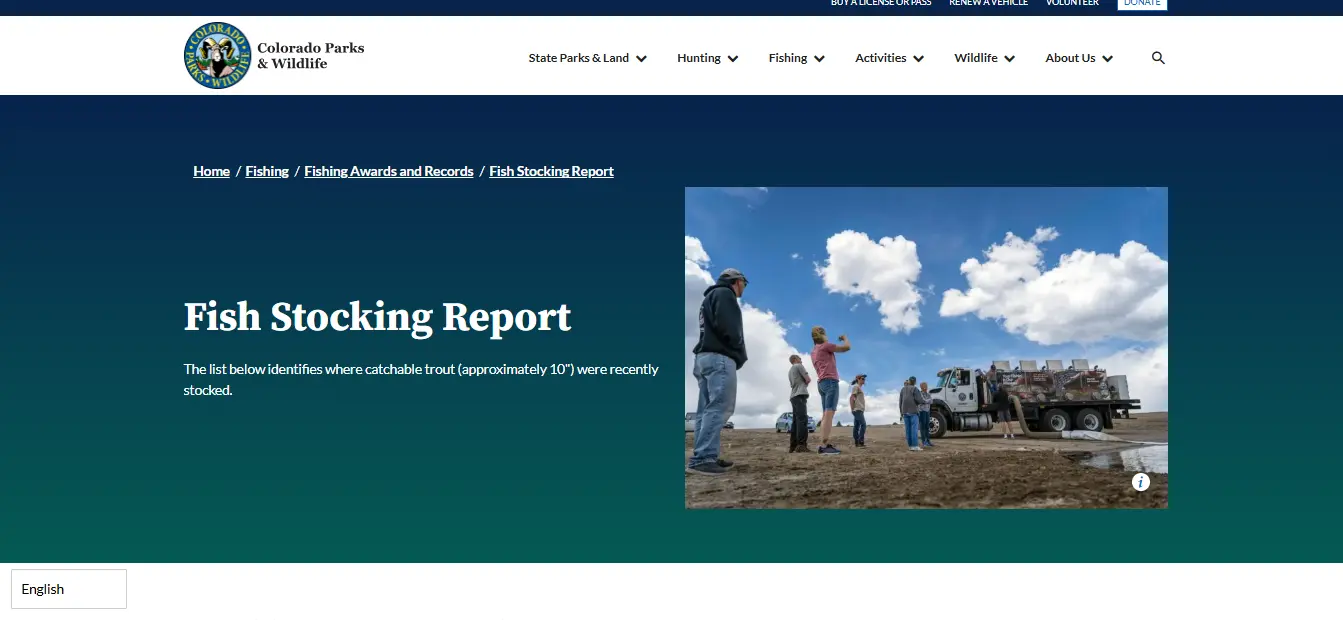Open the About Us menu
The height and width of the screenshot is (620, 1343).
(1080, 58)
